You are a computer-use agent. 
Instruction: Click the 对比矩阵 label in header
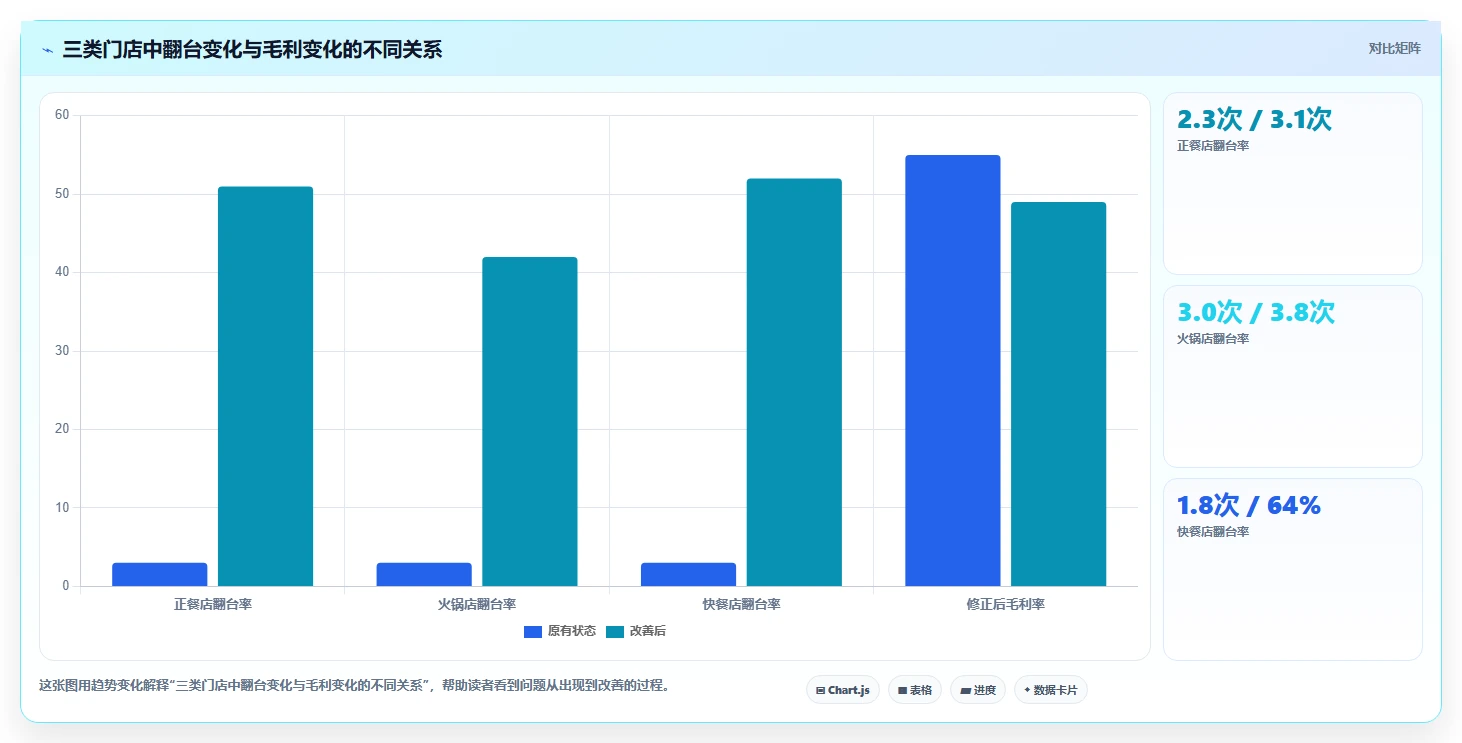[1394, 48]
